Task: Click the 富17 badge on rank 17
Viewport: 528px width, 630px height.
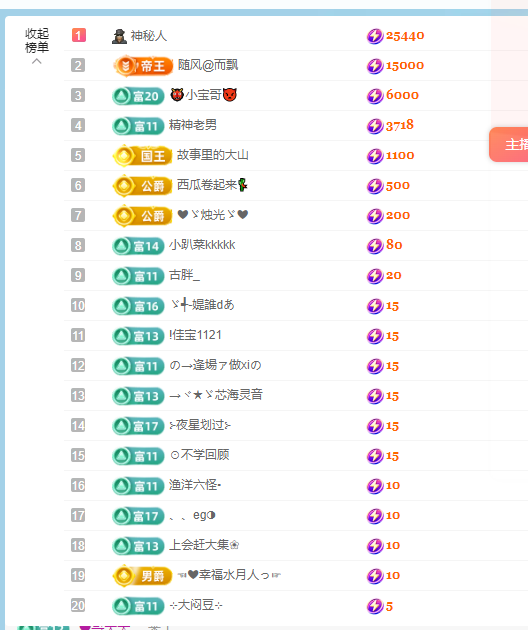Action: (x=138, y=516)
